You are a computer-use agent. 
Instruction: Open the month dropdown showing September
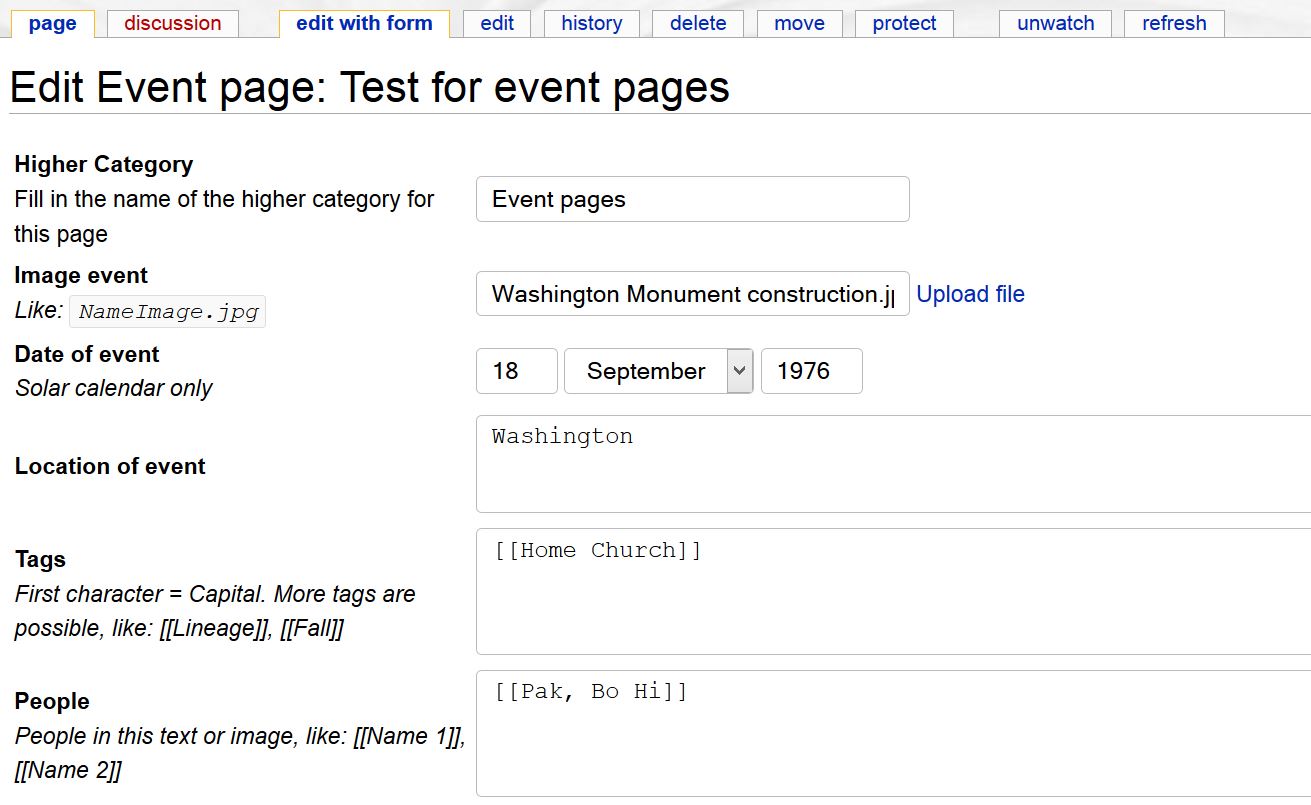(658, 371)
